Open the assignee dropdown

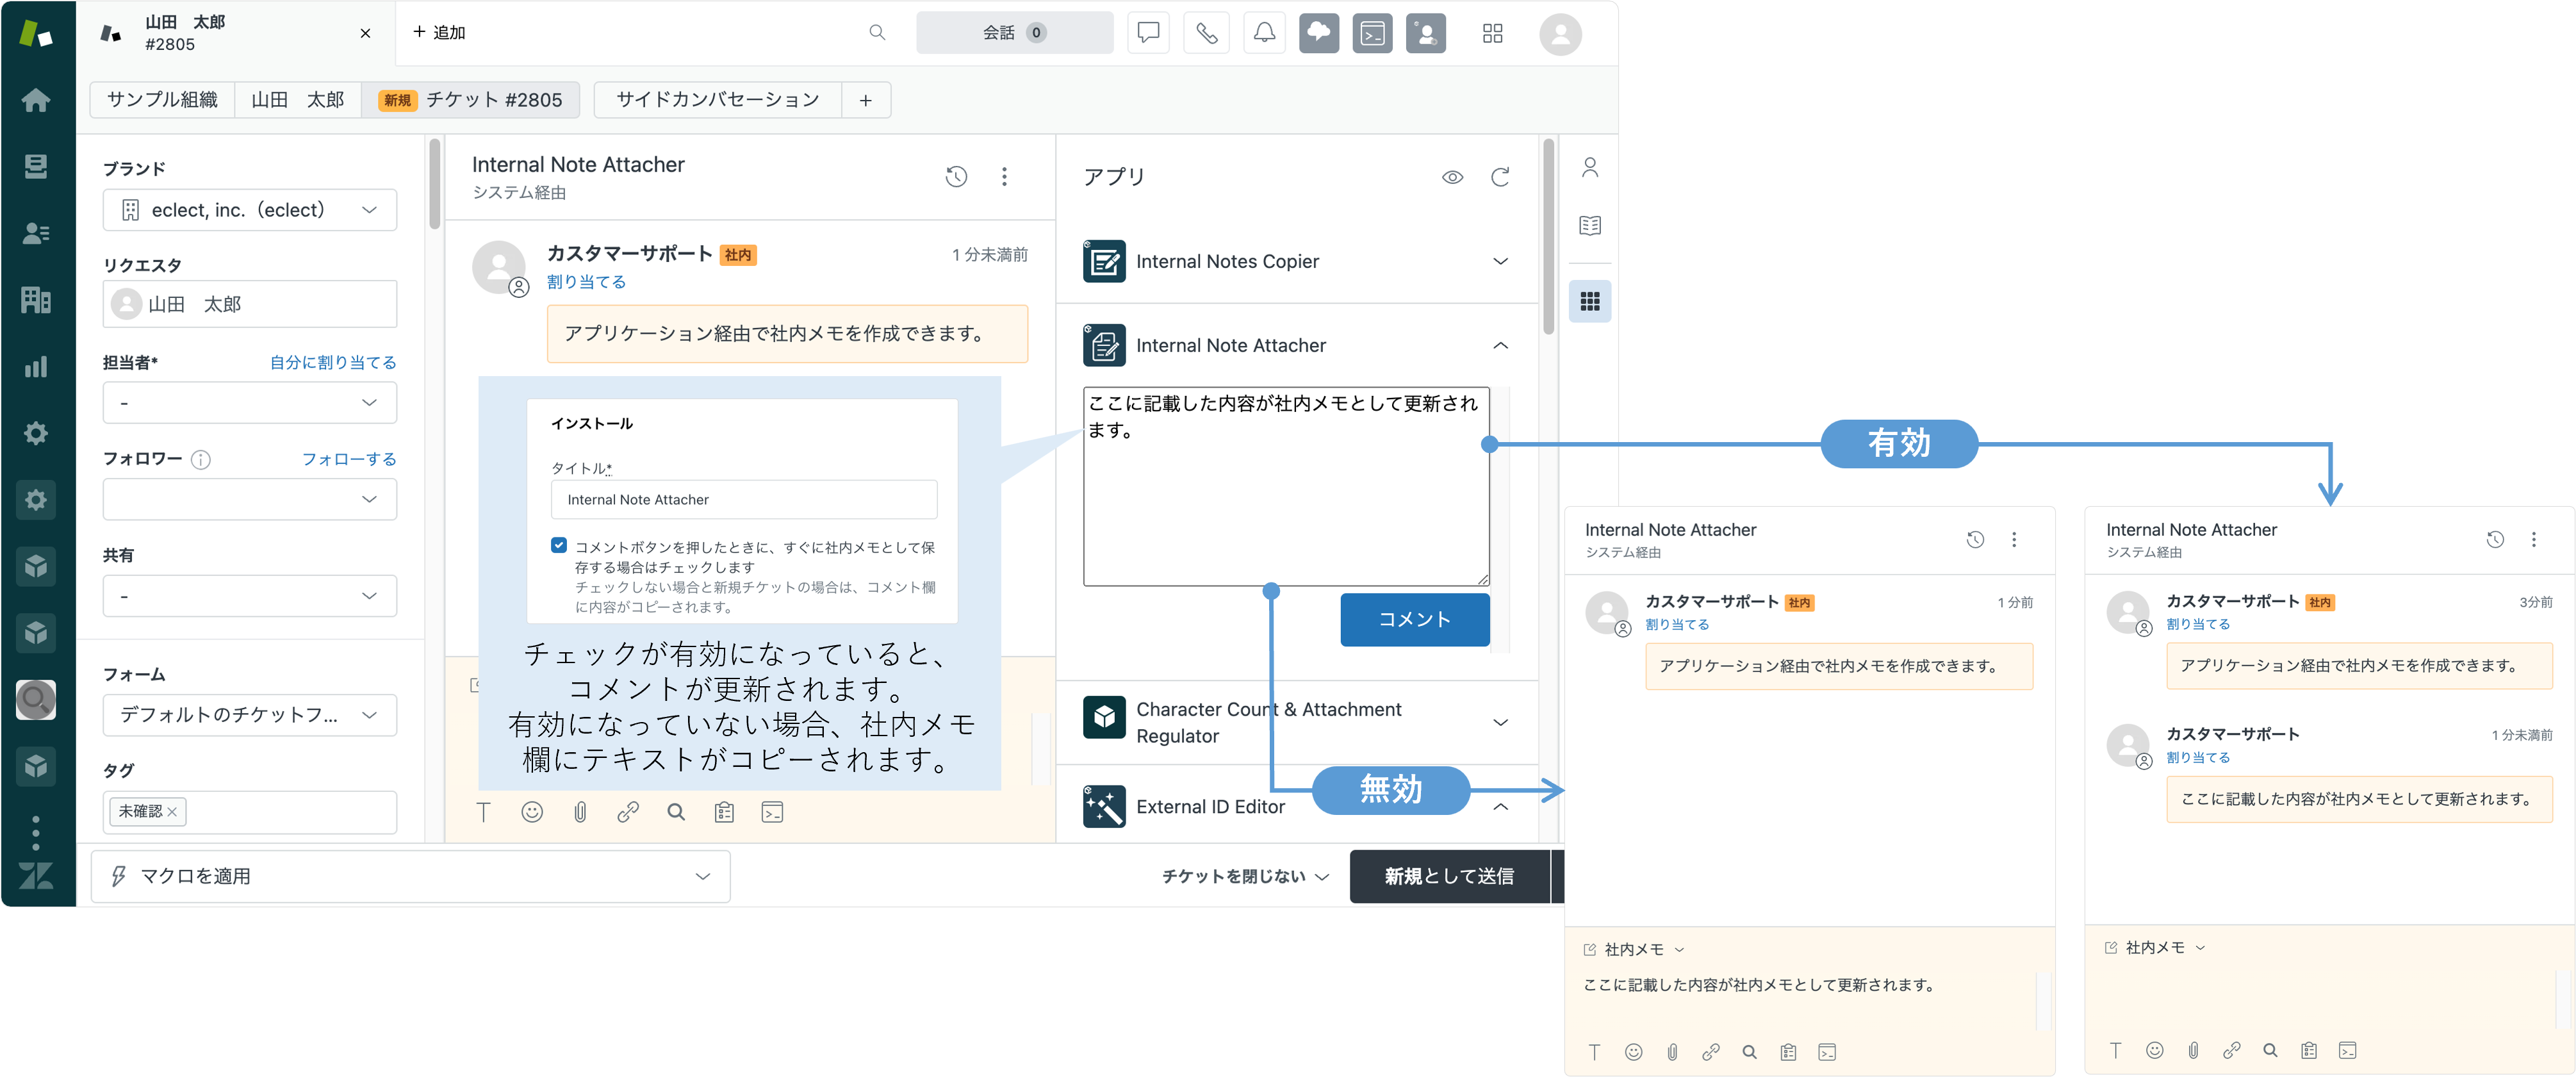[250, 402]
